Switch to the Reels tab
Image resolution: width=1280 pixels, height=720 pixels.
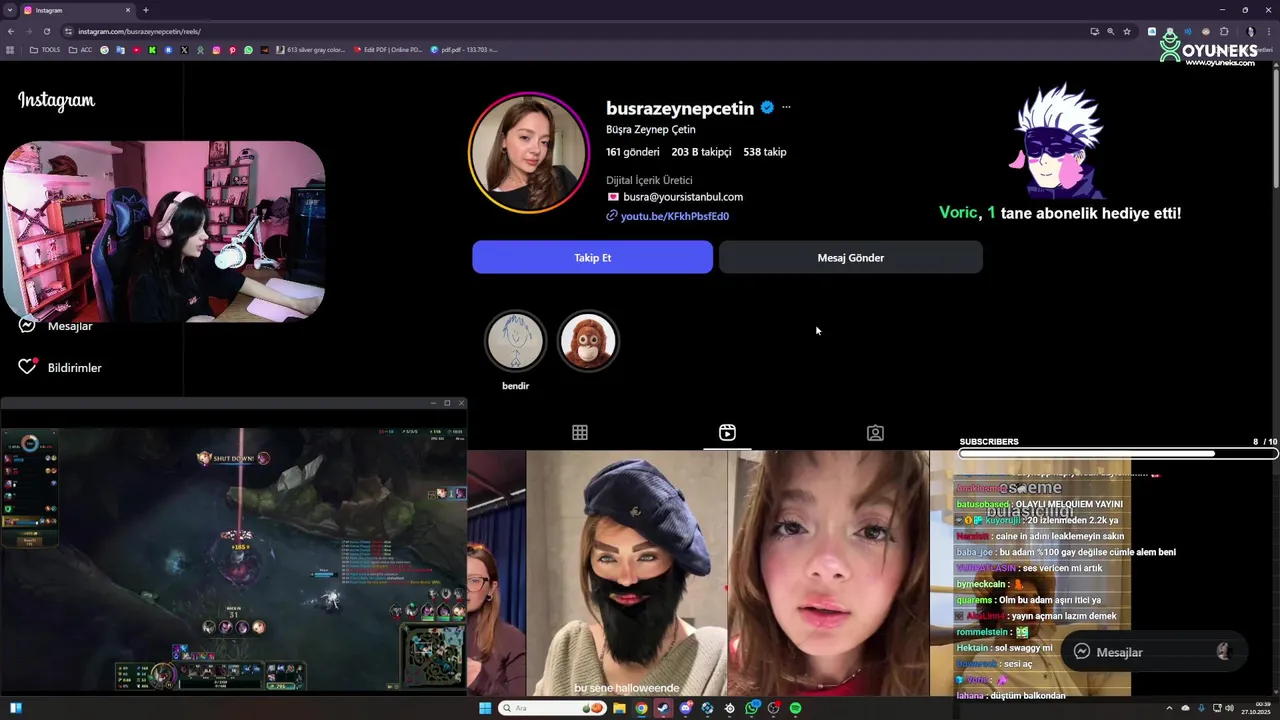pos(727,432)
